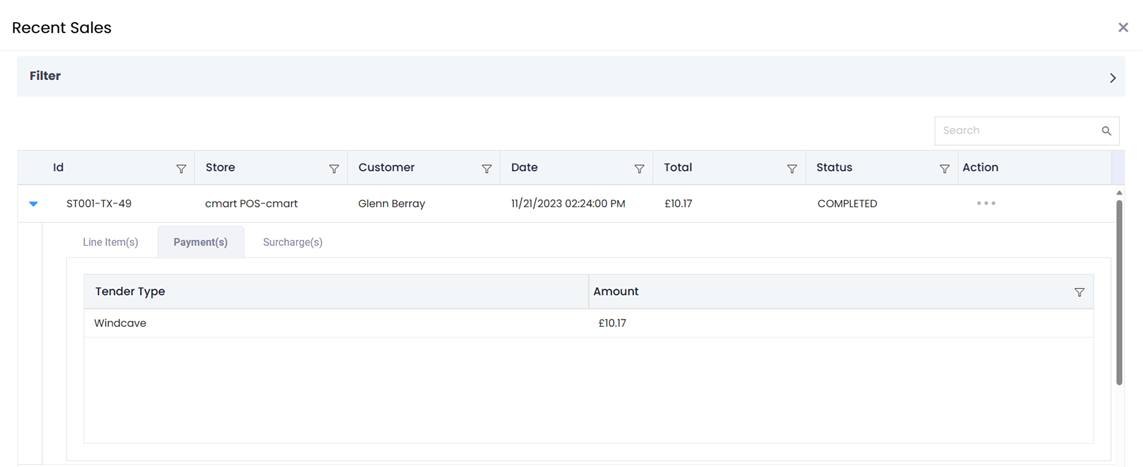Click the Customer column filter icon

click(x=487, y=169)
